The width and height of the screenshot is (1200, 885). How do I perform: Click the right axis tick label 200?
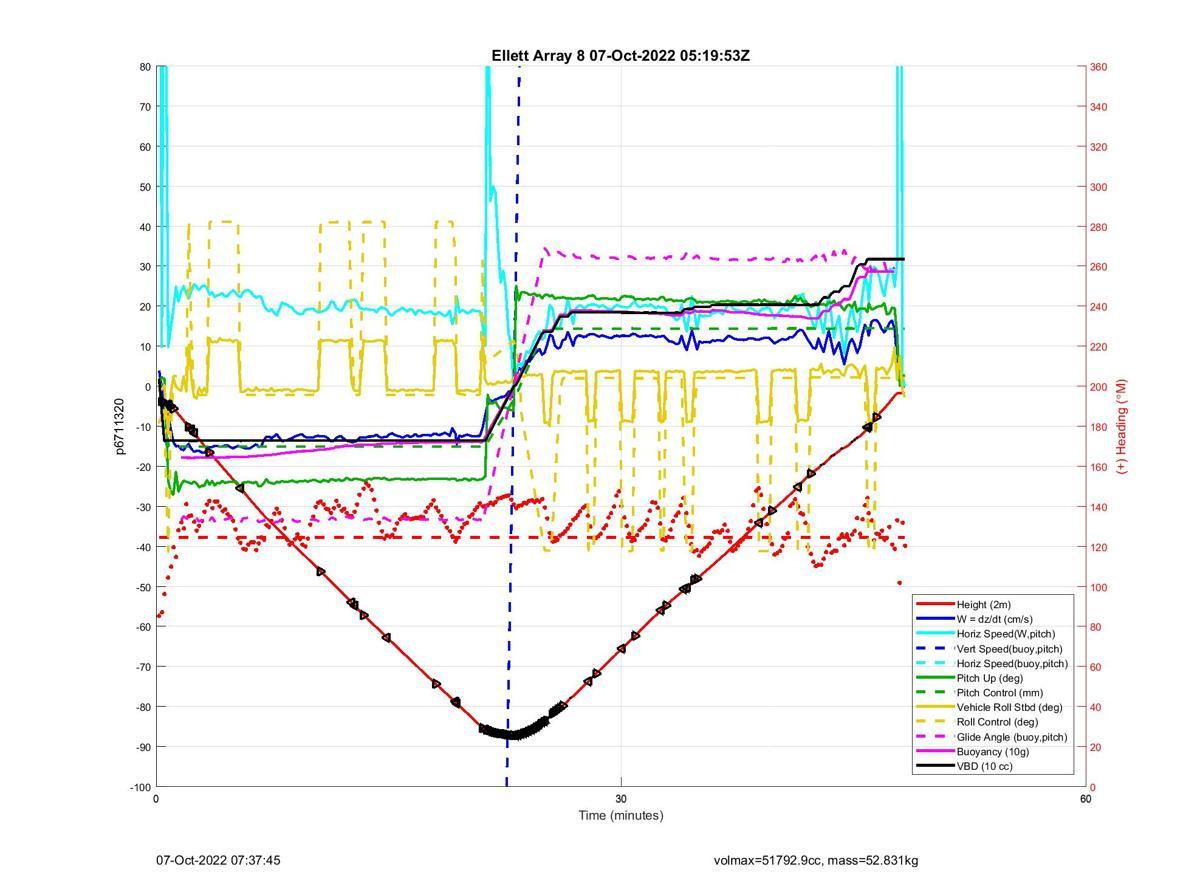pos(1098,387)
